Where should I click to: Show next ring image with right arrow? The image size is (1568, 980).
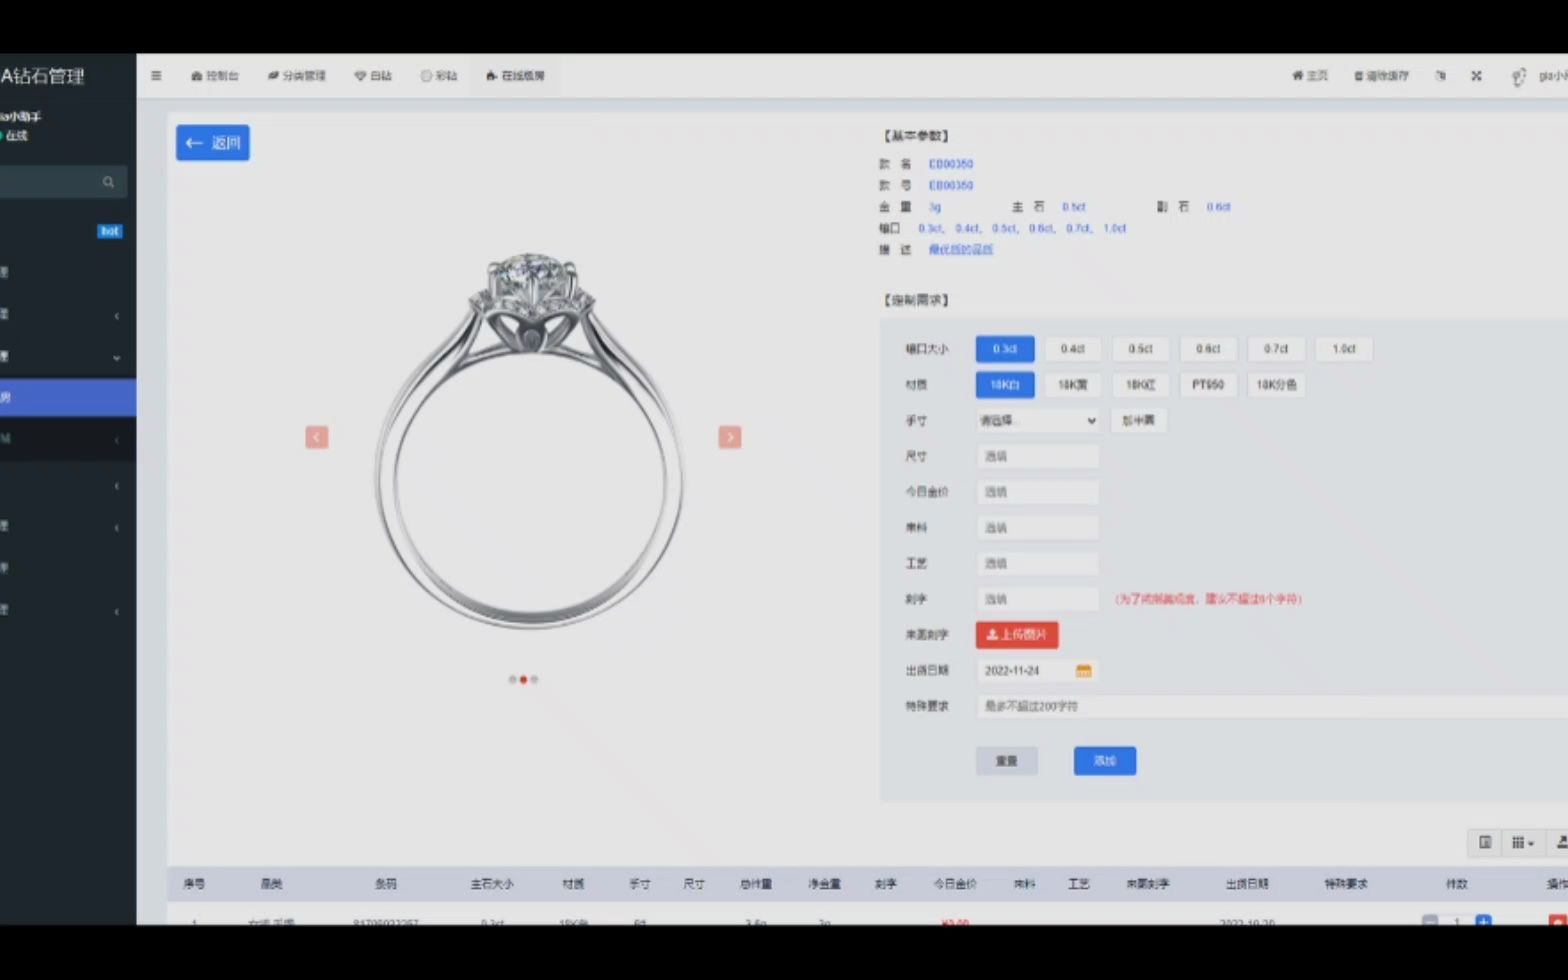tap(730, 437)
